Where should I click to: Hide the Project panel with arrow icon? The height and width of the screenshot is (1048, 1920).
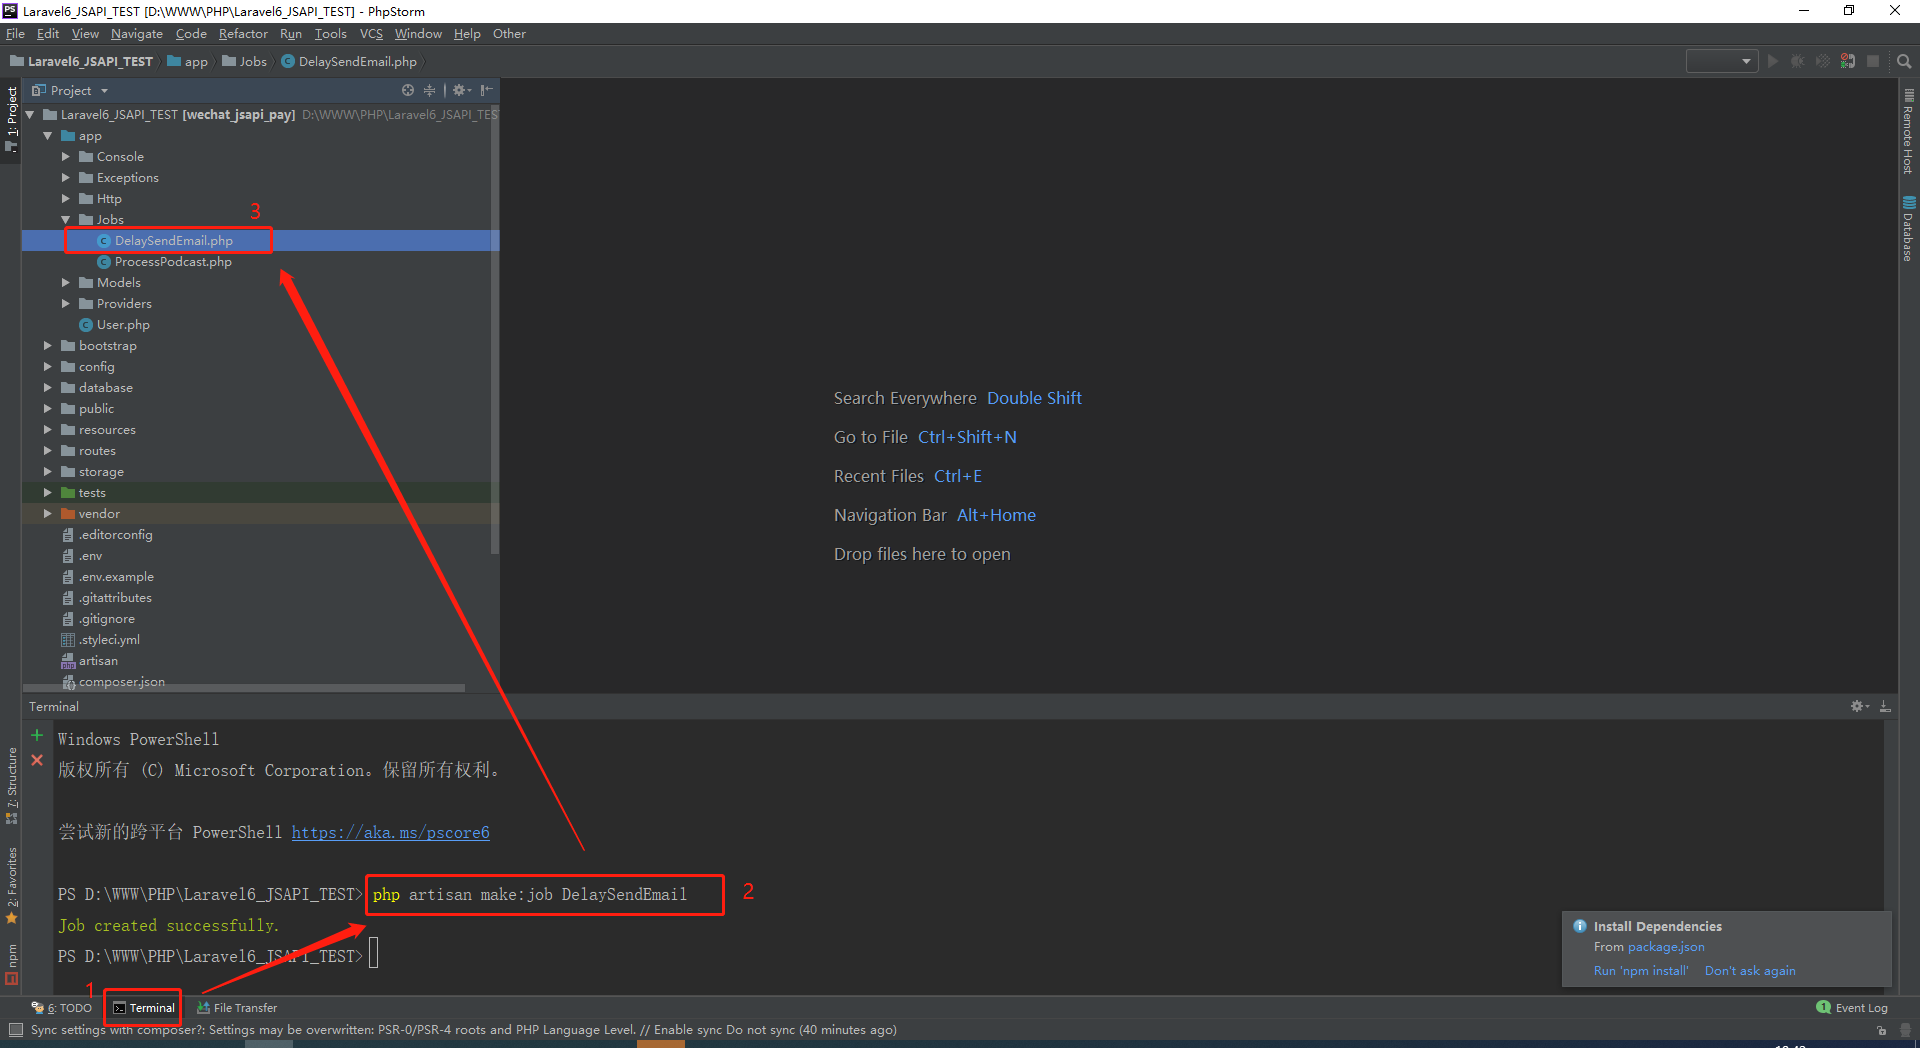point(487,90)
